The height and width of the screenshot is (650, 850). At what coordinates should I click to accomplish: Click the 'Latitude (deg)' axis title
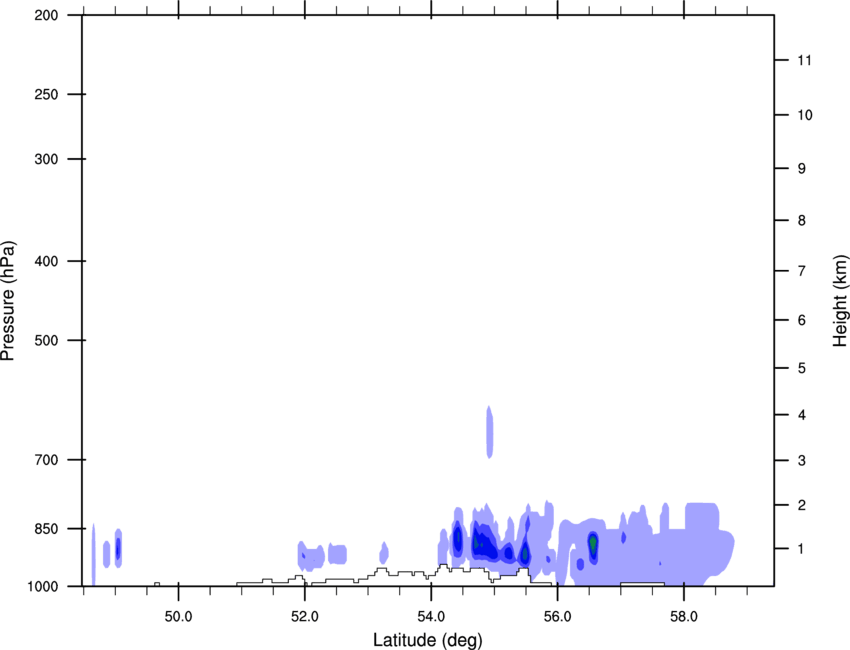[427, 640]
